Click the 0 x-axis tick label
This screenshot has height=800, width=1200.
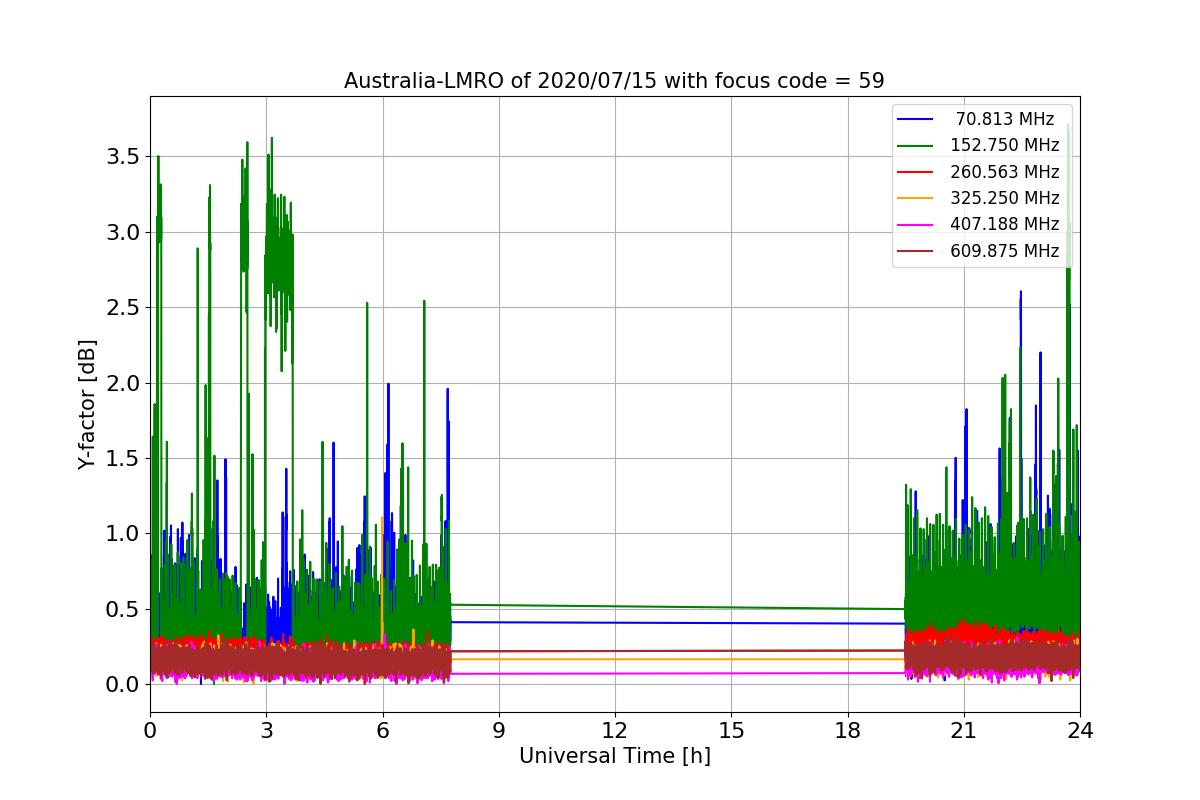pos(150,731)
